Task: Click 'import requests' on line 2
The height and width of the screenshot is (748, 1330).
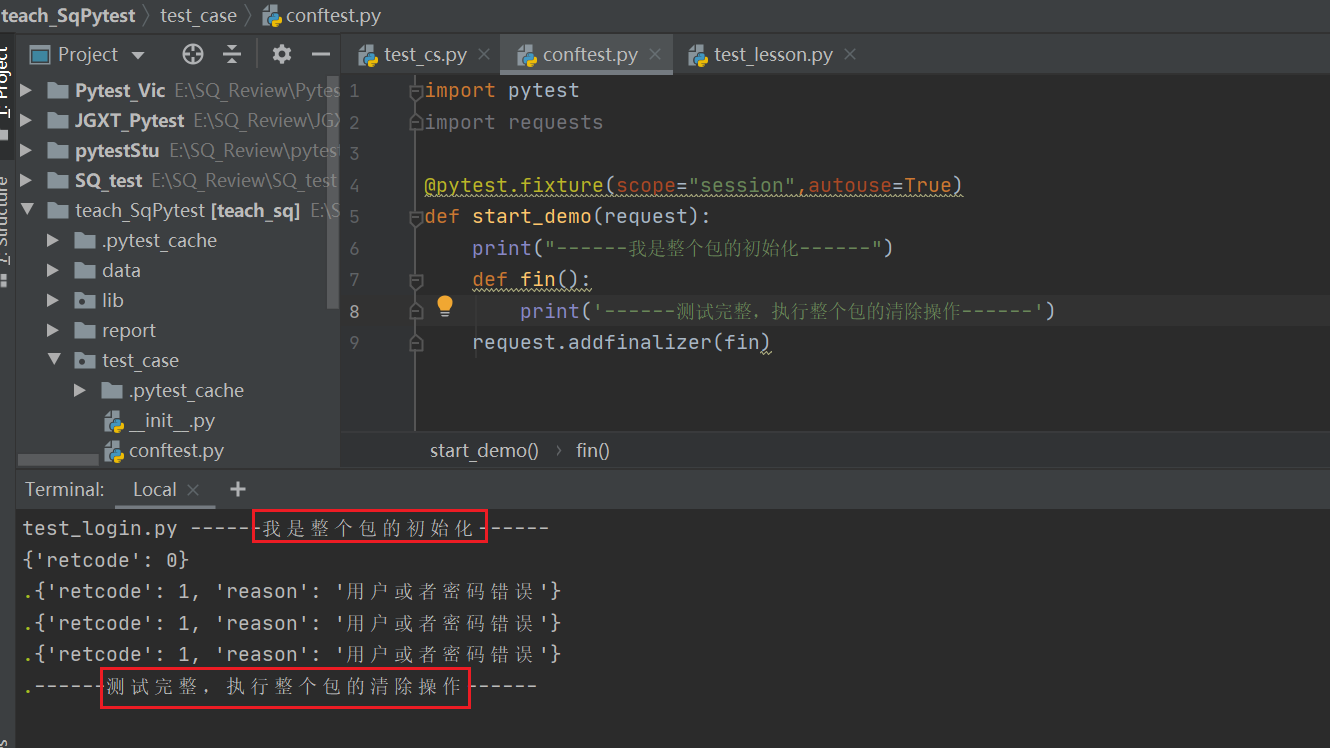Action: click(x=514, y=122)
